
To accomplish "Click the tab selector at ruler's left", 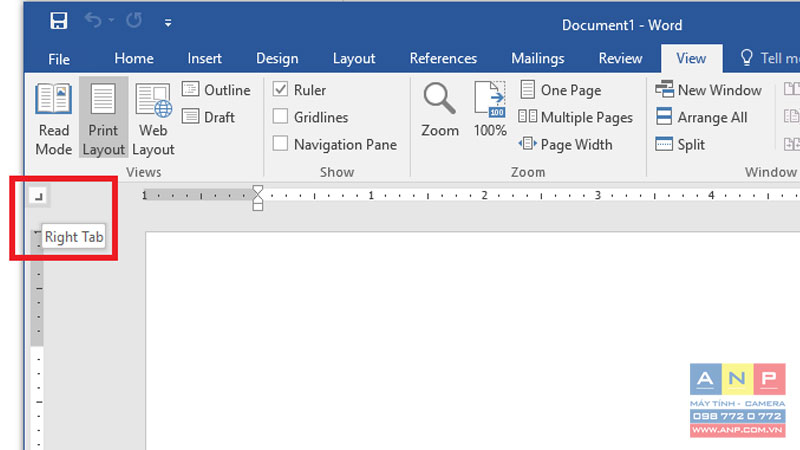I will click(x=38, y=196).
